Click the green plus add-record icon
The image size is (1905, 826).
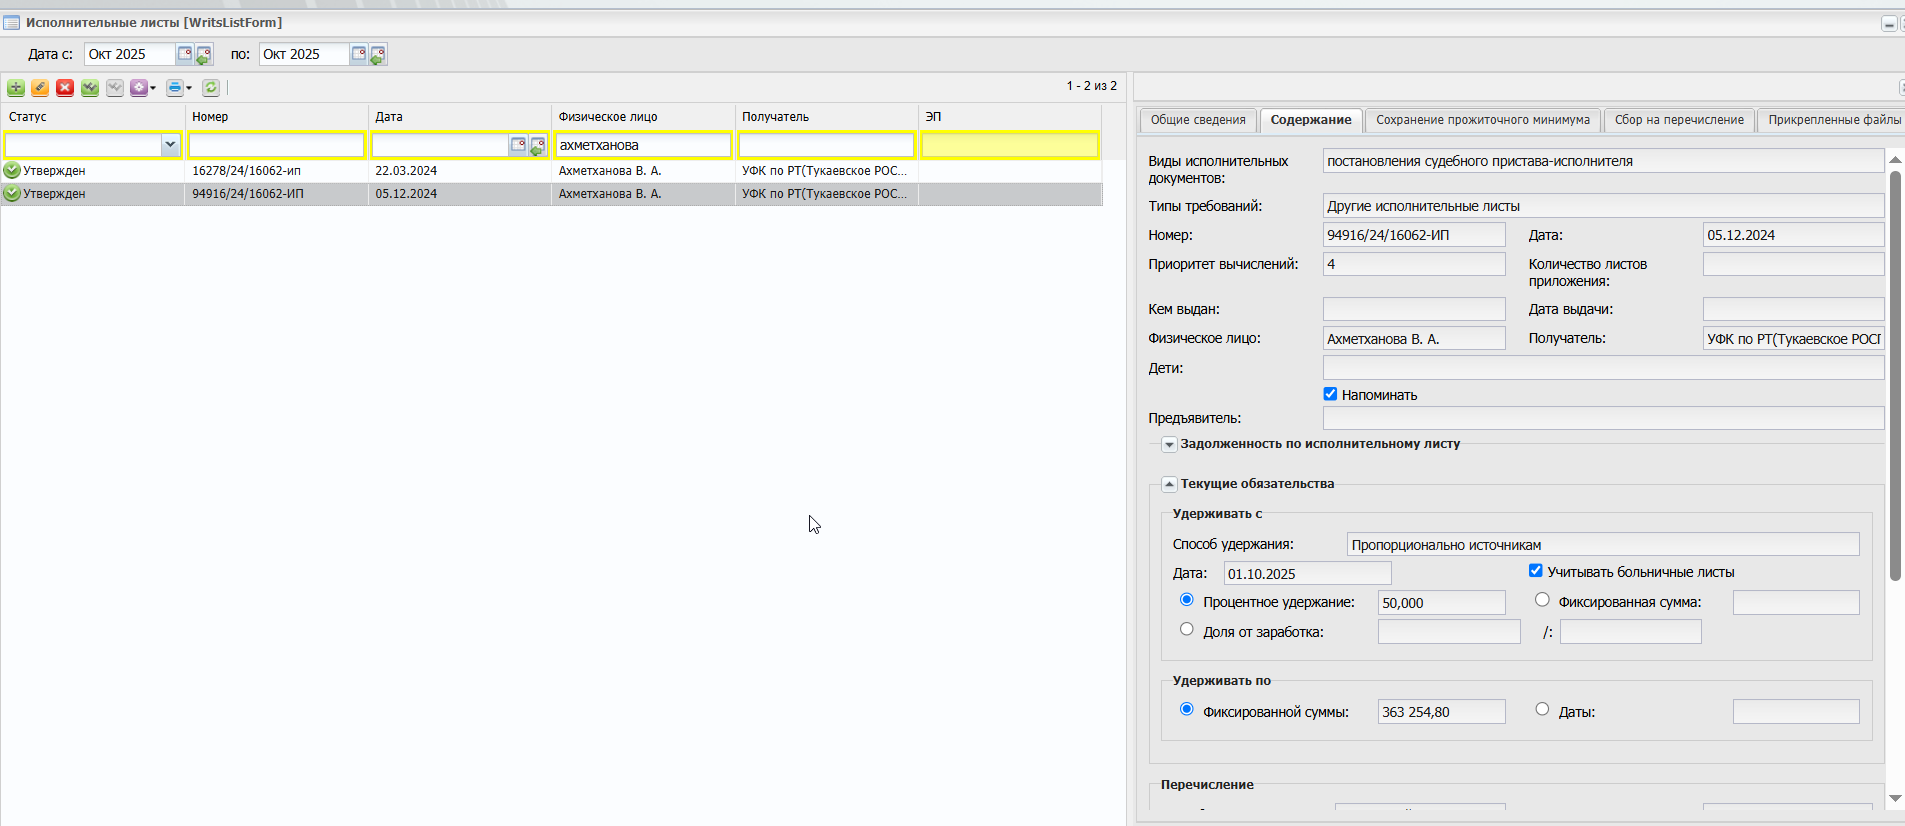[x=16, y=88]
